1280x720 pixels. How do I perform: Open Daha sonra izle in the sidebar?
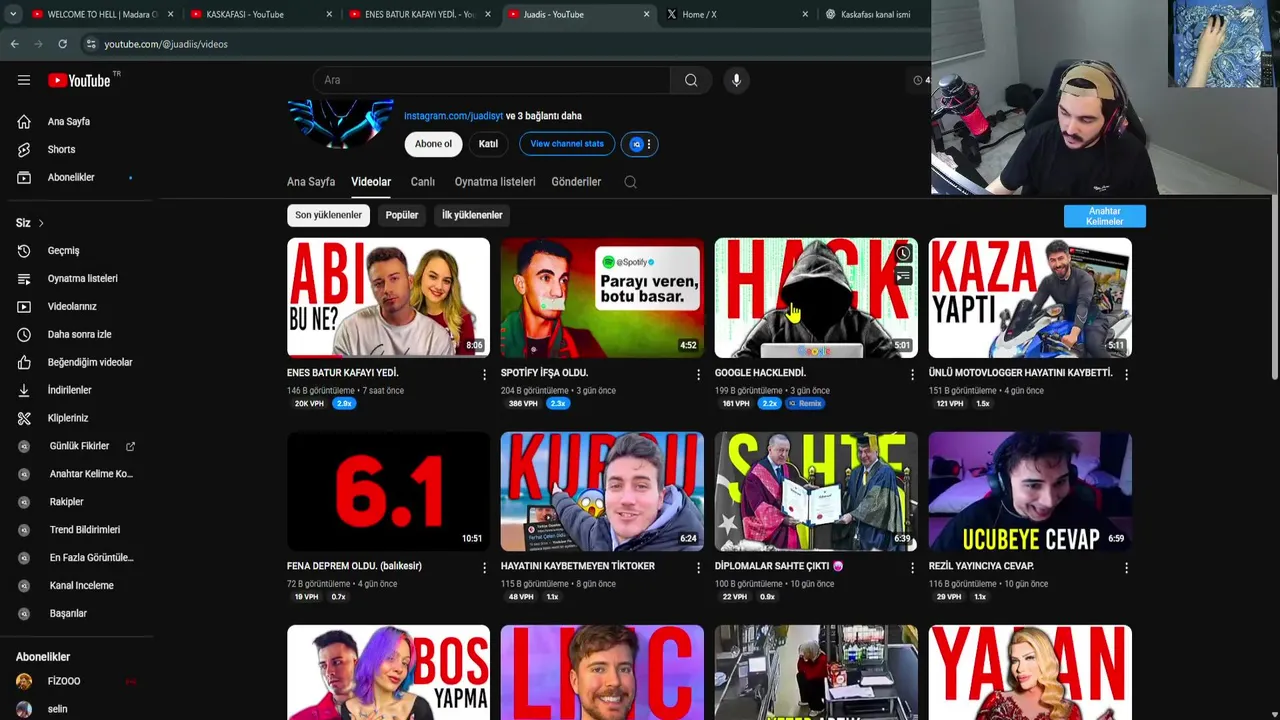pyautogui.click(x=77, y=334)
